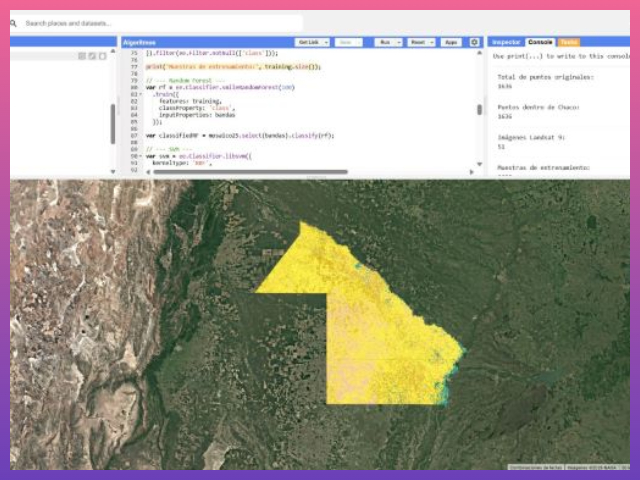Click the left panel scroll-down arrow

click(112, 173)
